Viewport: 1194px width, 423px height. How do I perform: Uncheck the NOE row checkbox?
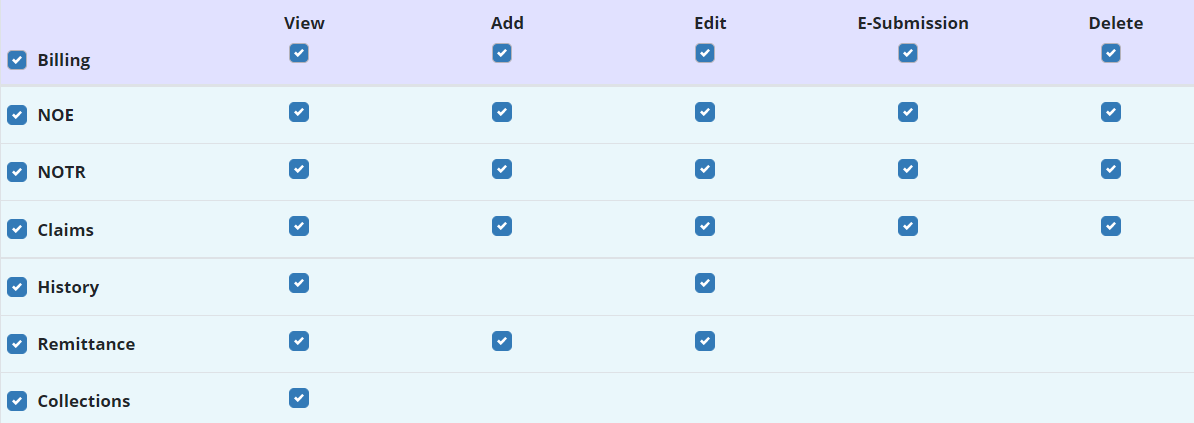[x=17, y=115]
